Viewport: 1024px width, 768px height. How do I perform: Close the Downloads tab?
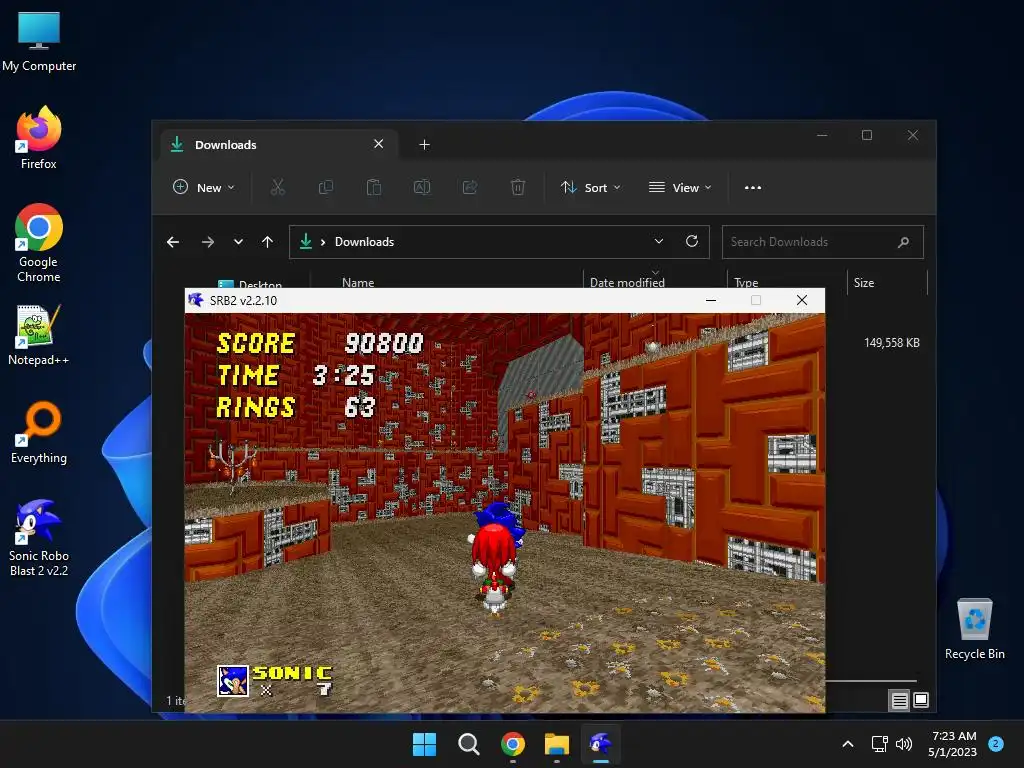pyautogui.click(x=379, y=144)
